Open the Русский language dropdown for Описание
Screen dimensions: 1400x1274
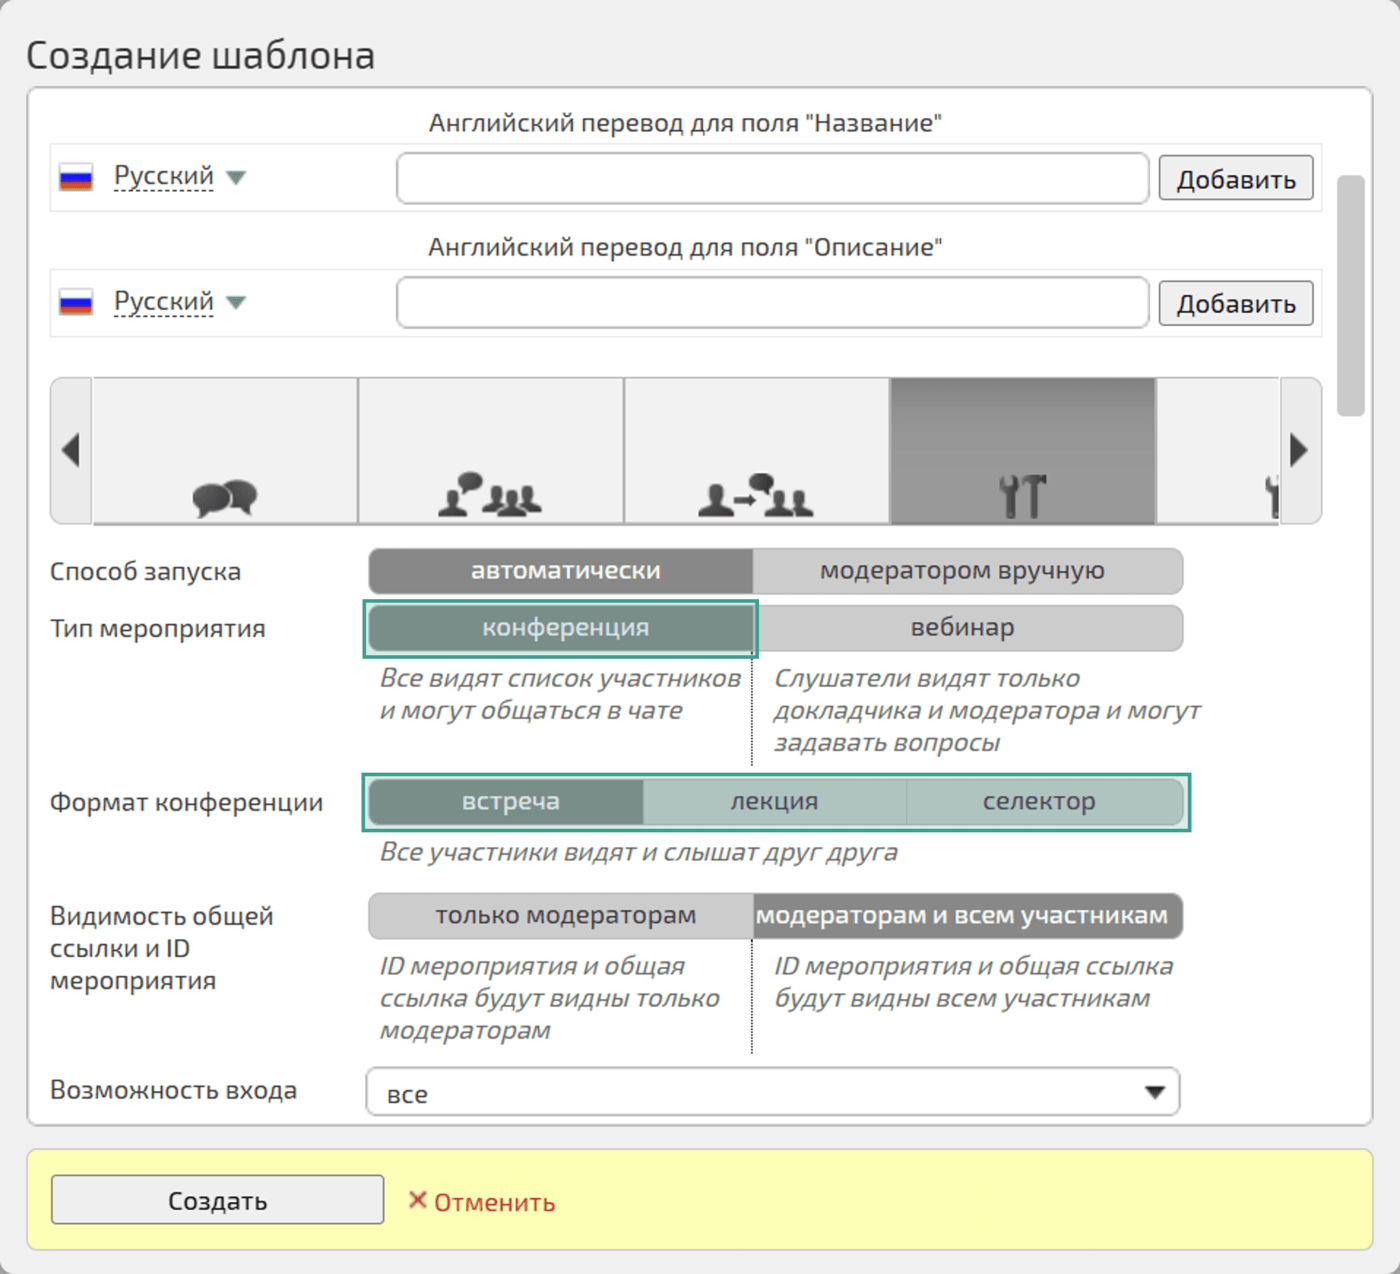click(180, 302)
